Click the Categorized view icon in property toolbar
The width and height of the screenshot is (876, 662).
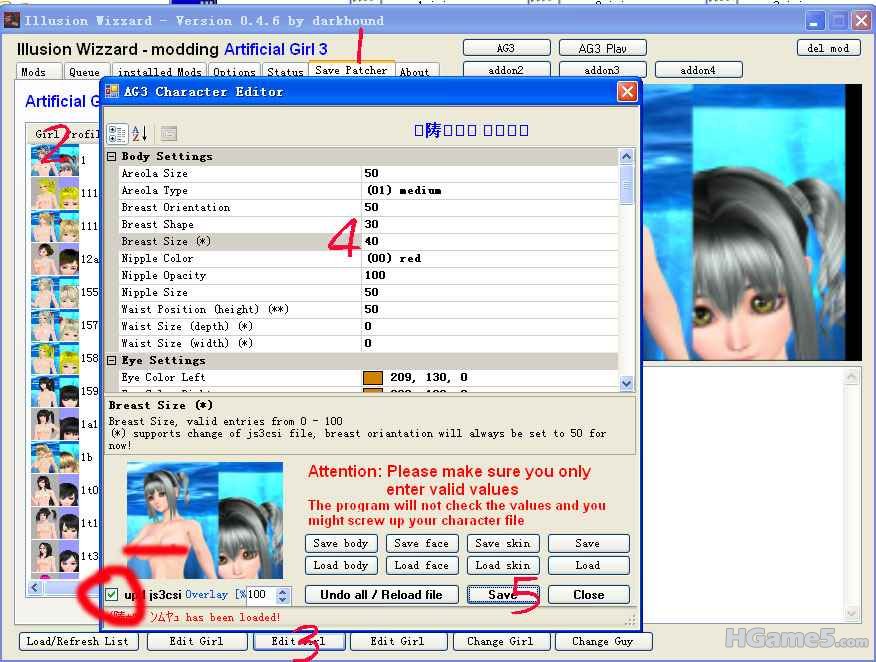pos(117,133)
